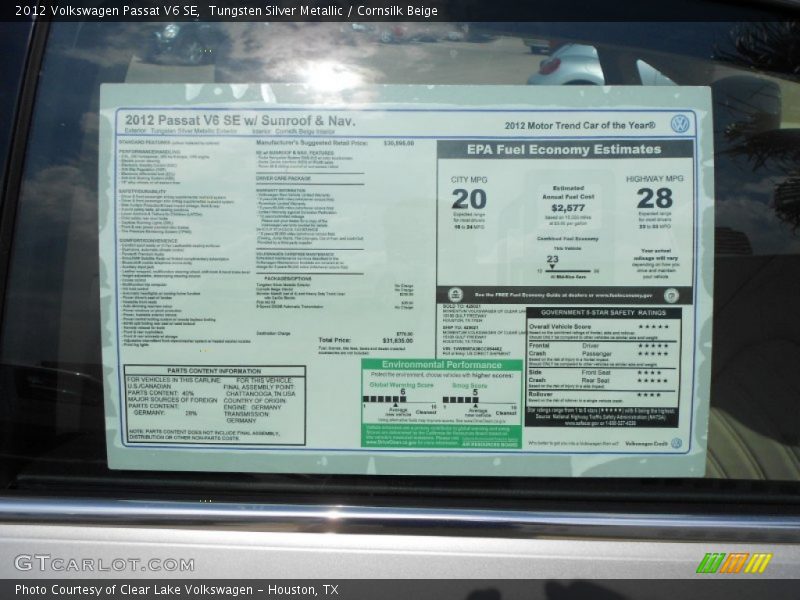800x600 pixels.
Task: Click 'Combined Fuel Economy' label
Action: click(567, 239)
